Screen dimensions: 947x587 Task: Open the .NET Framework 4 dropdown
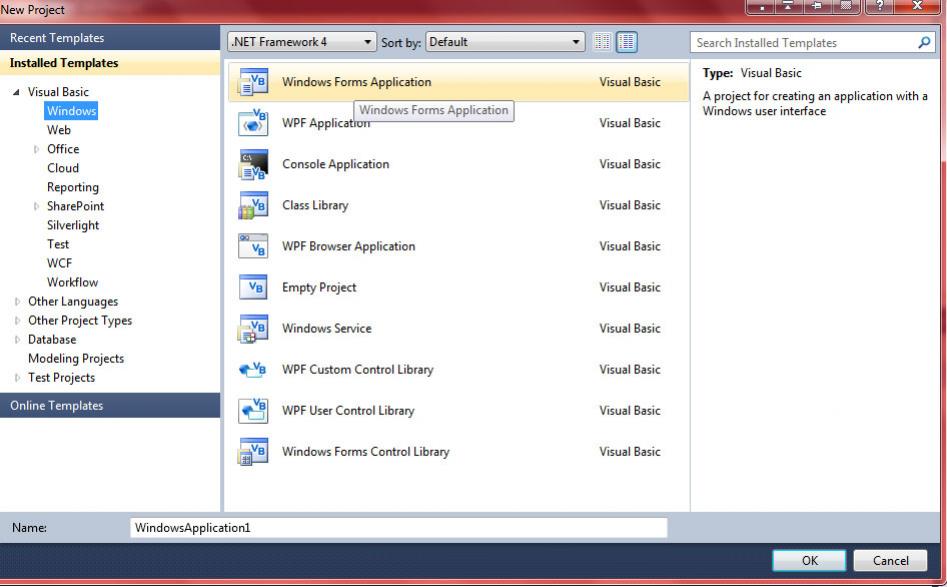click(x=302, y=42)
